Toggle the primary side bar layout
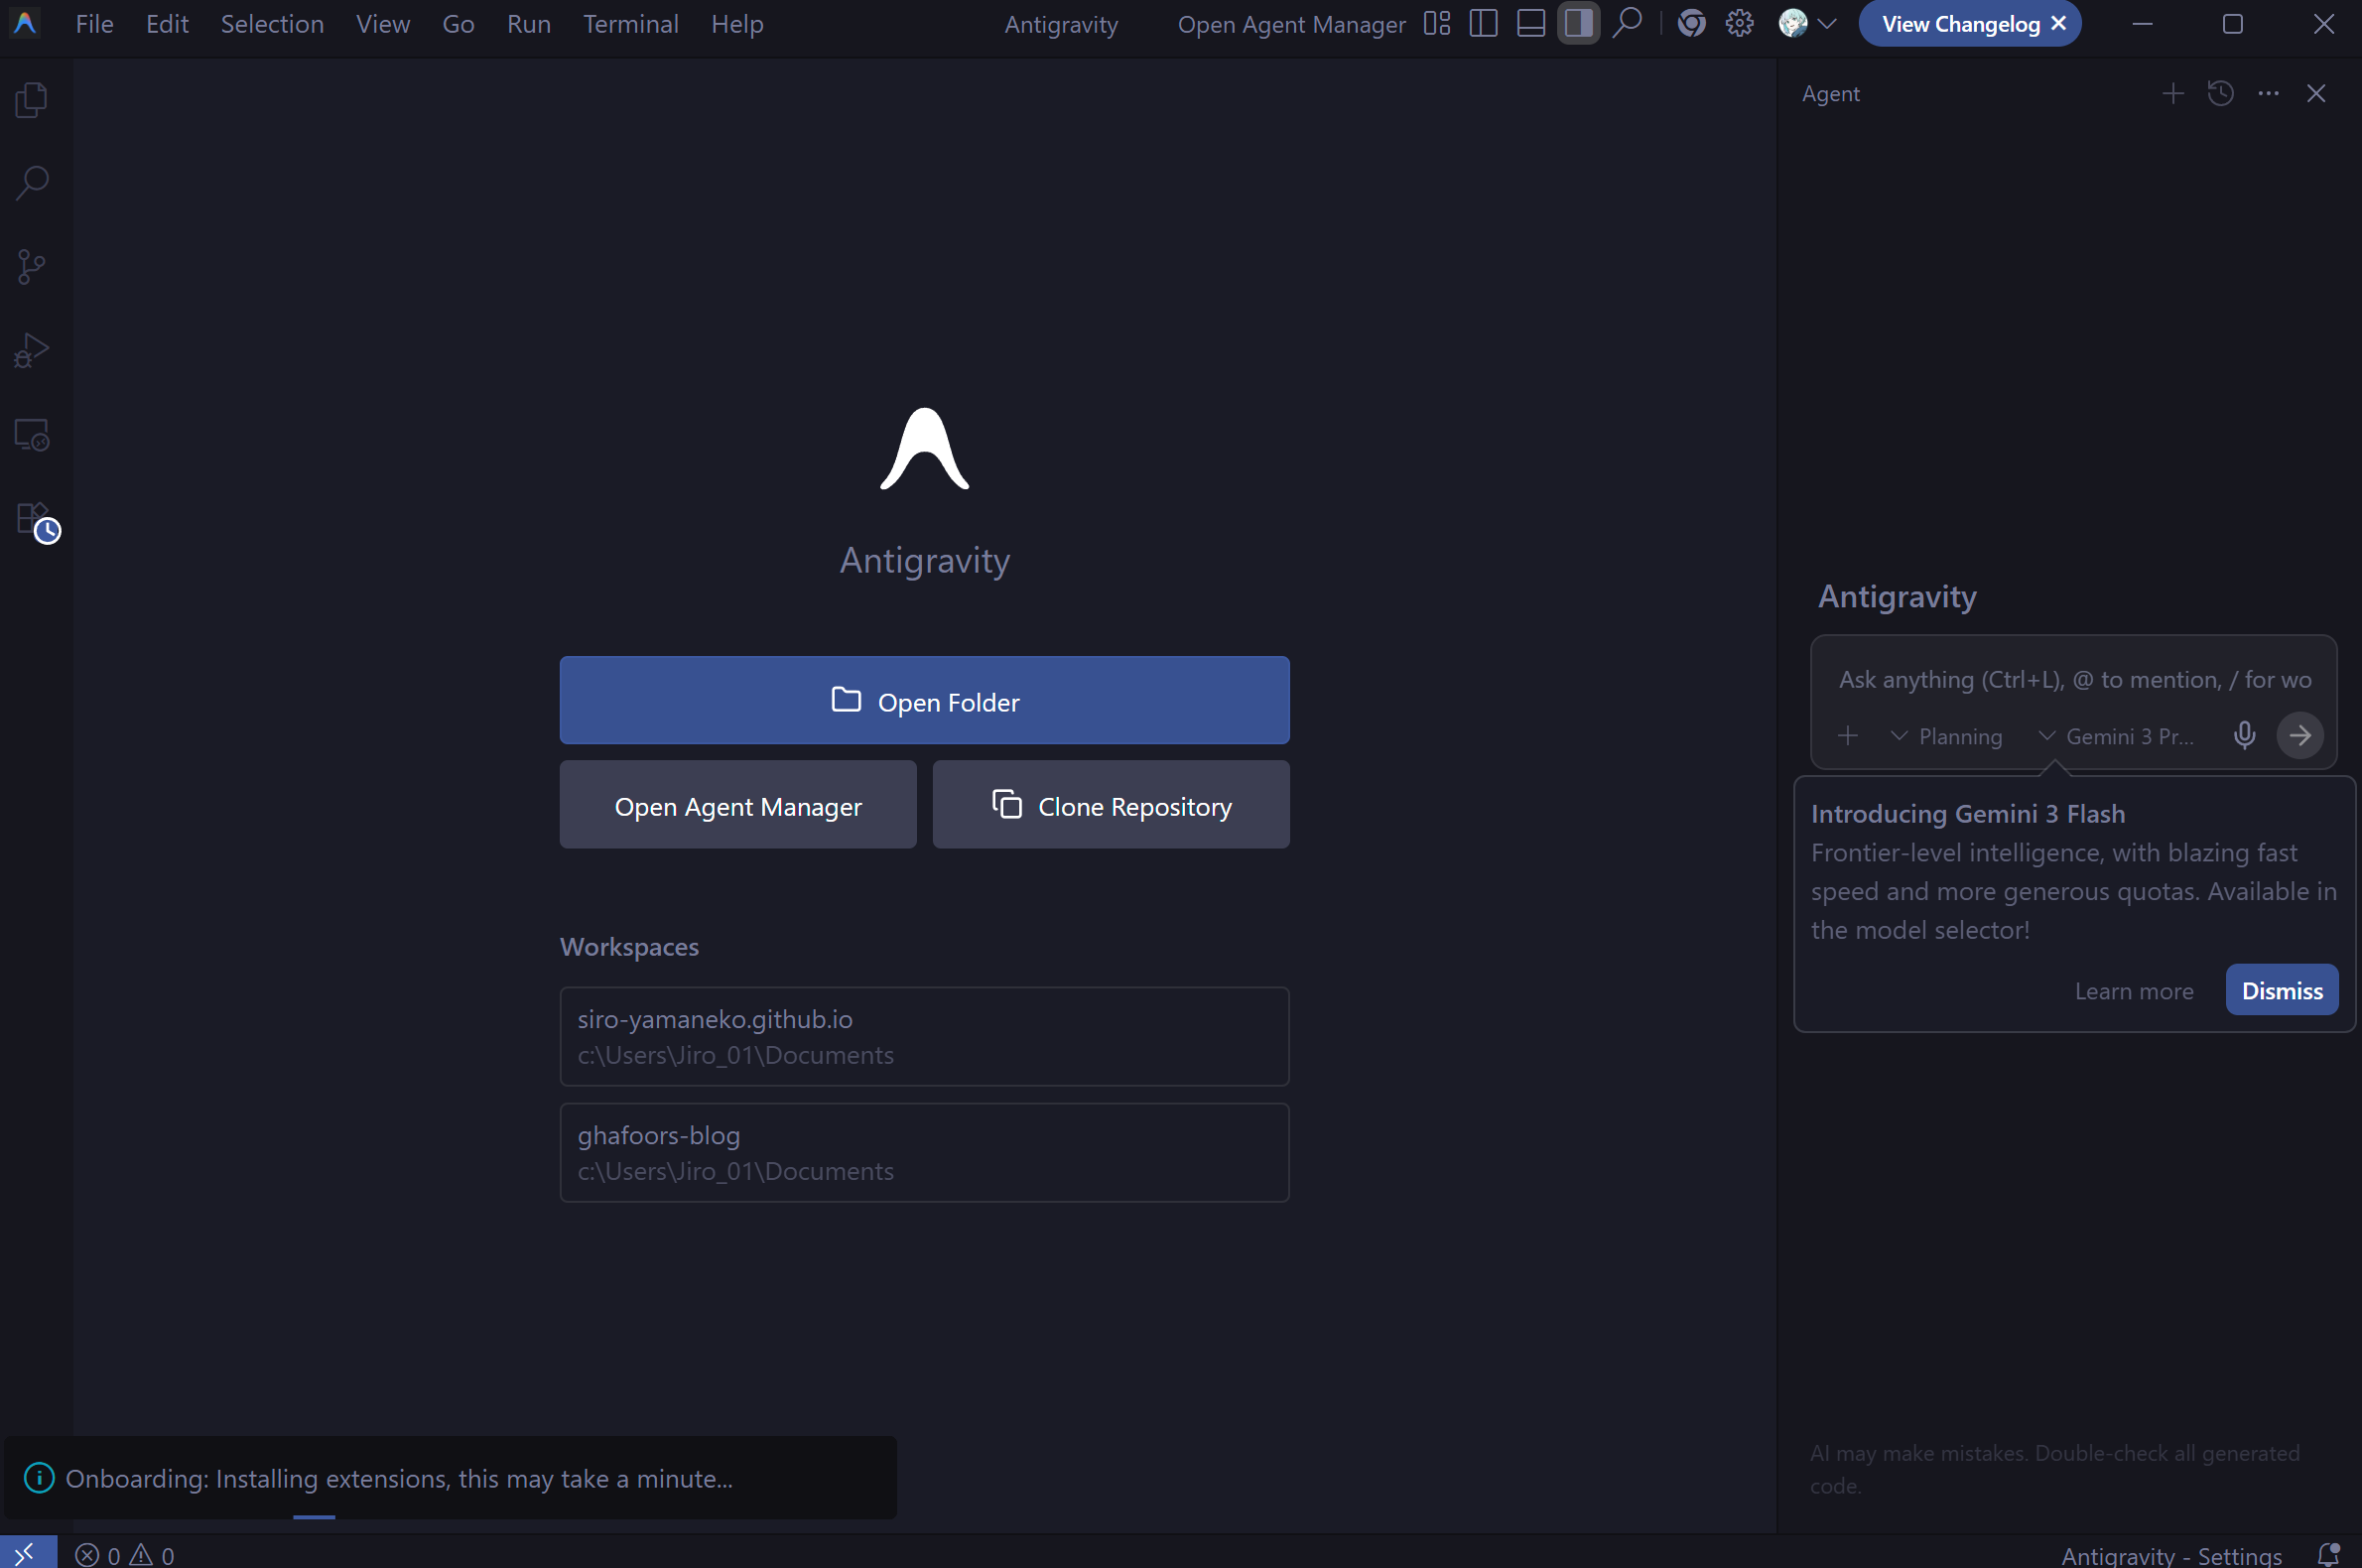This screenshot has width=2362, height=1568. click(x=1483, y=24)
